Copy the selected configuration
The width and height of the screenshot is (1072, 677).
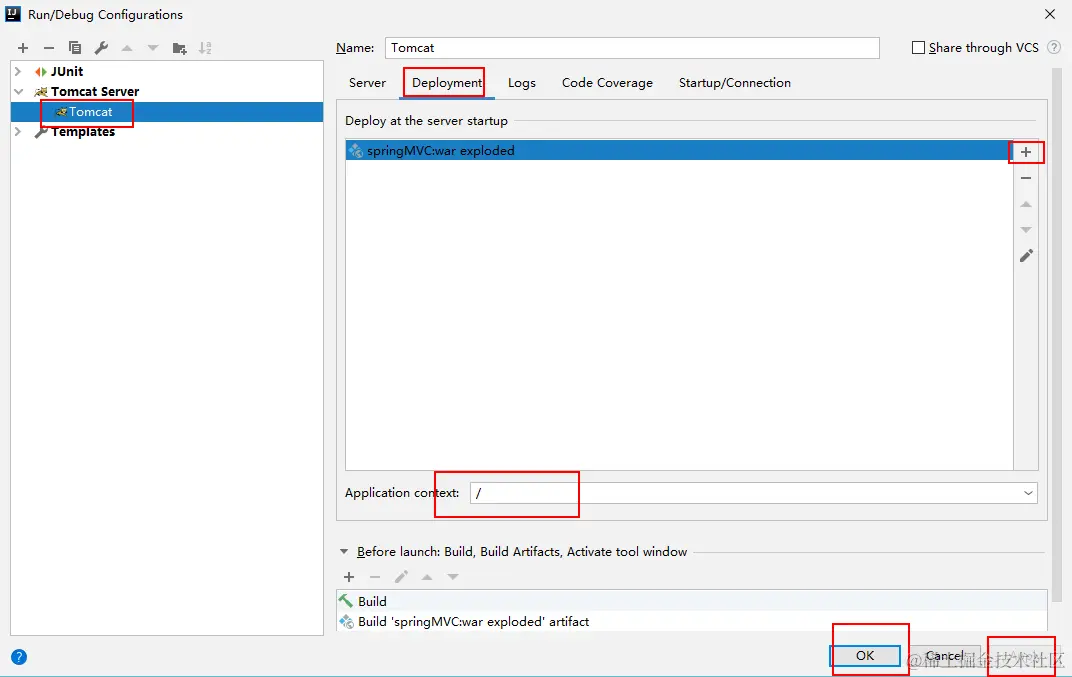(x=75, y=48)
